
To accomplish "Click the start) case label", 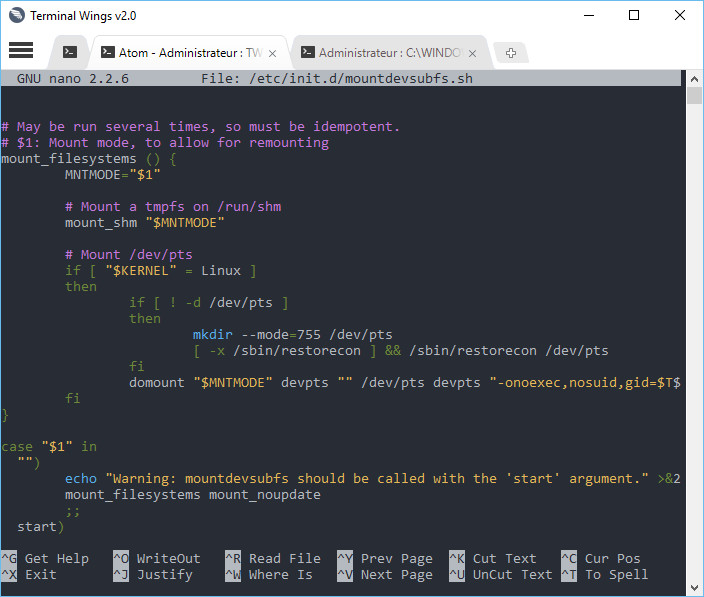I will [x=40, y=527].
